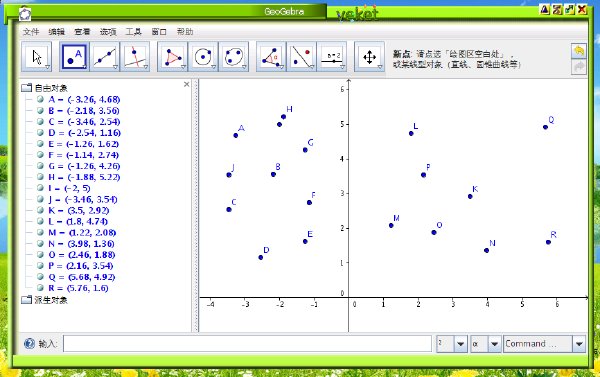
Task: Open the 窗口 menu
Action: 159,32
